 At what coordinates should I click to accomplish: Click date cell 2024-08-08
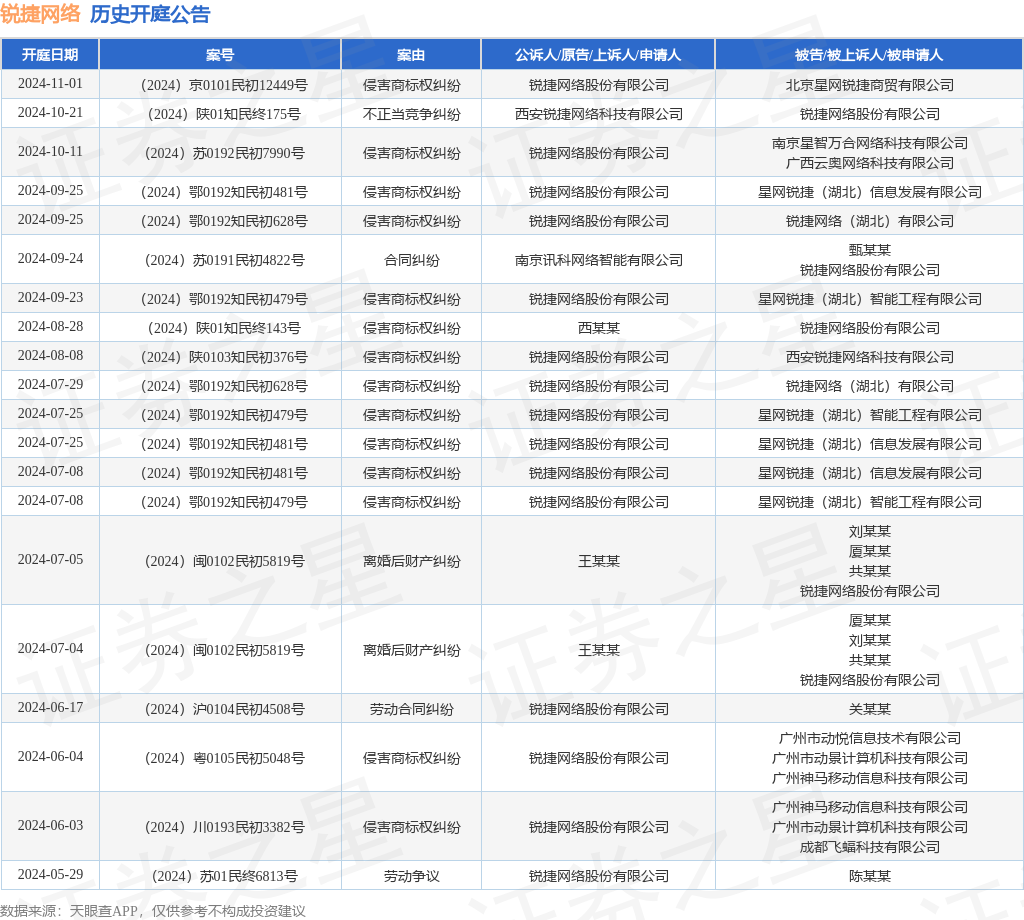pos(50,356)
